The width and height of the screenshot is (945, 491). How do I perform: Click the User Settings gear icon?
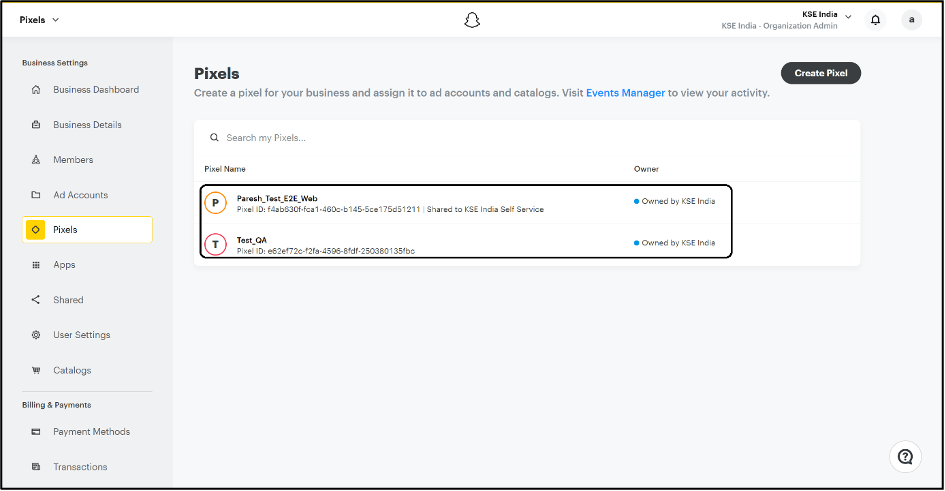click(36, 335)
